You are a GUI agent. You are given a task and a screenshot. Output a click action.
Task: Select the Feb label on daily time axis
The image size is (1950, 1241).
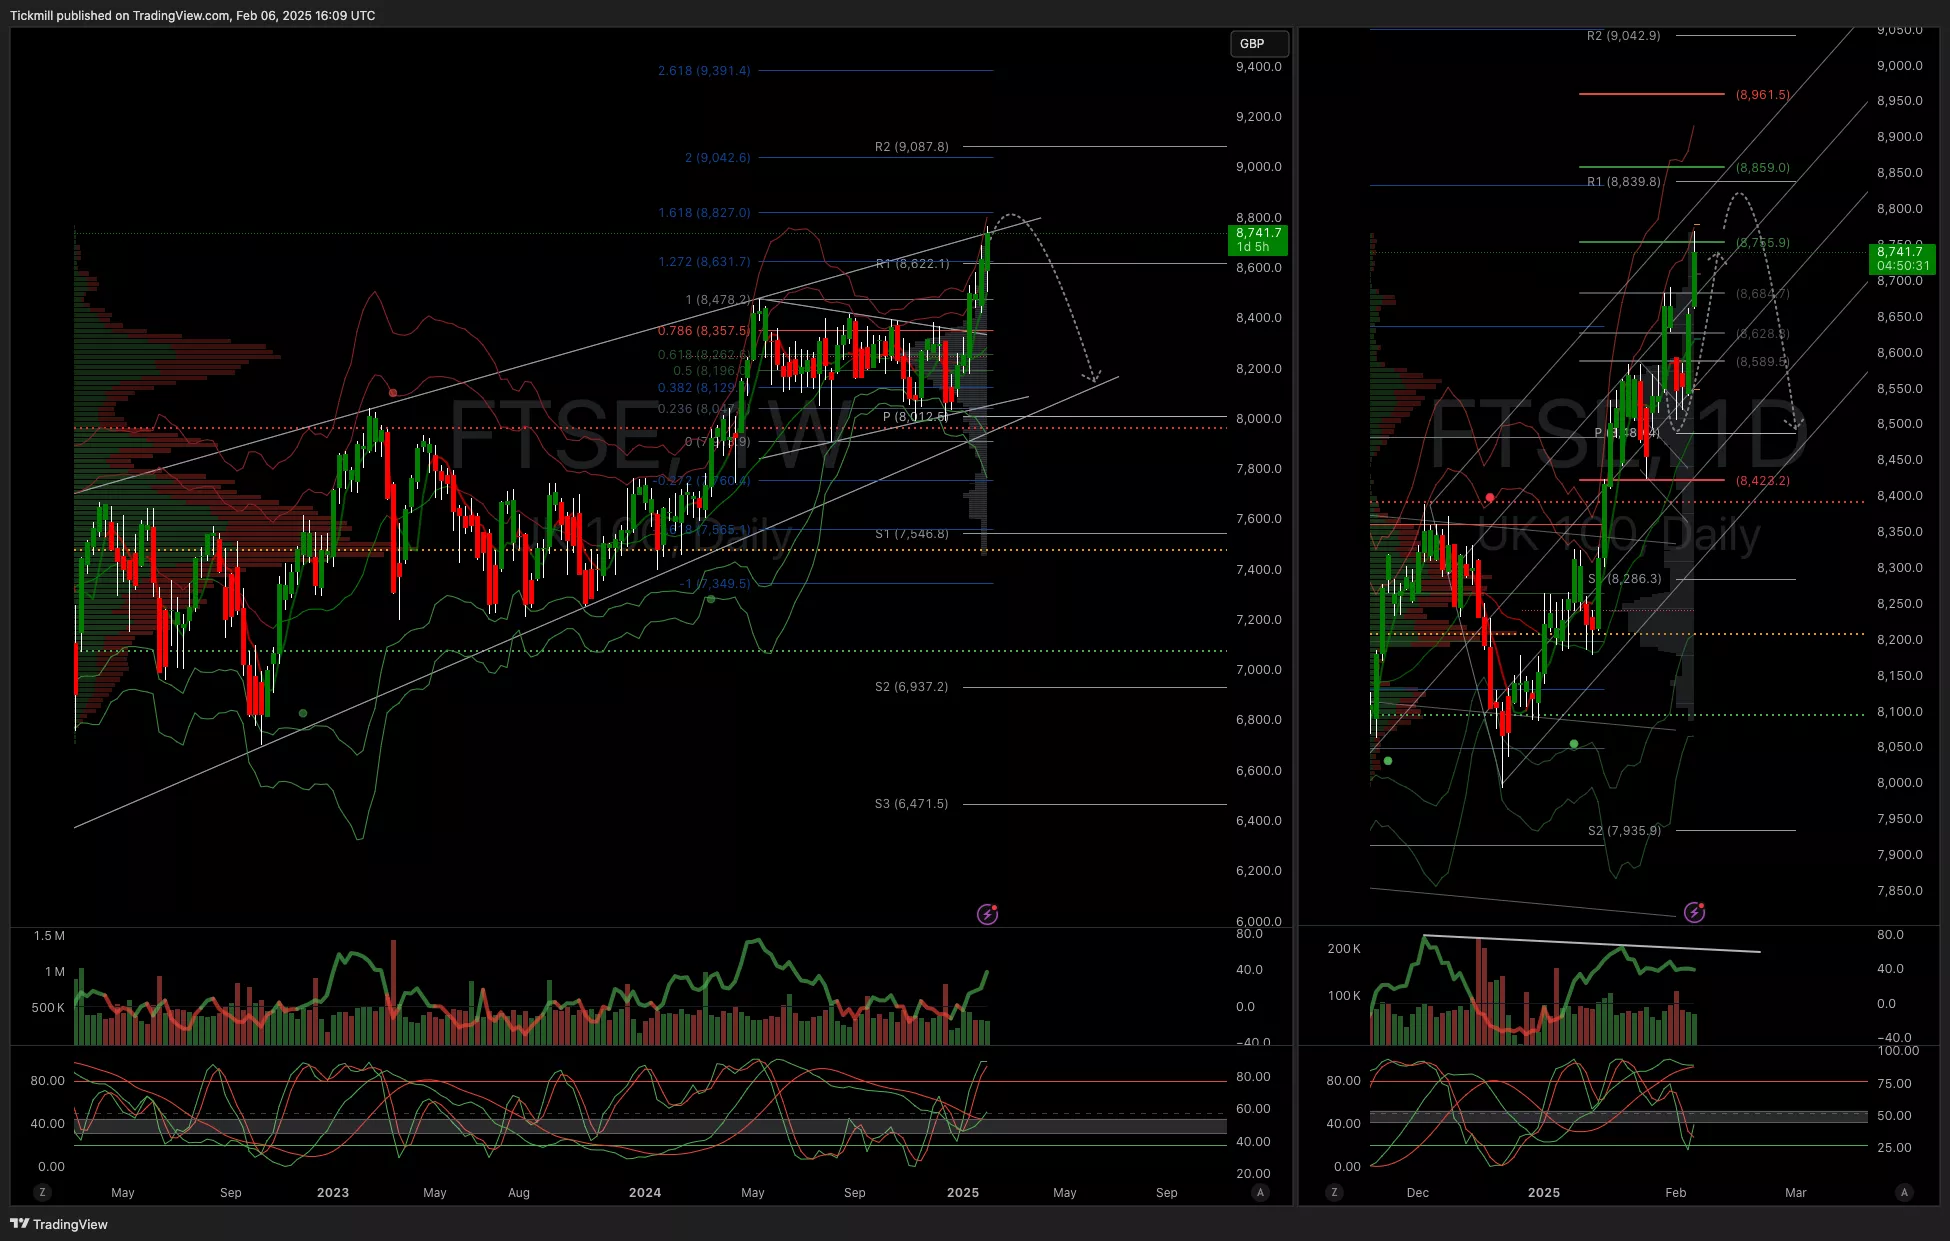(1675, 1192)
